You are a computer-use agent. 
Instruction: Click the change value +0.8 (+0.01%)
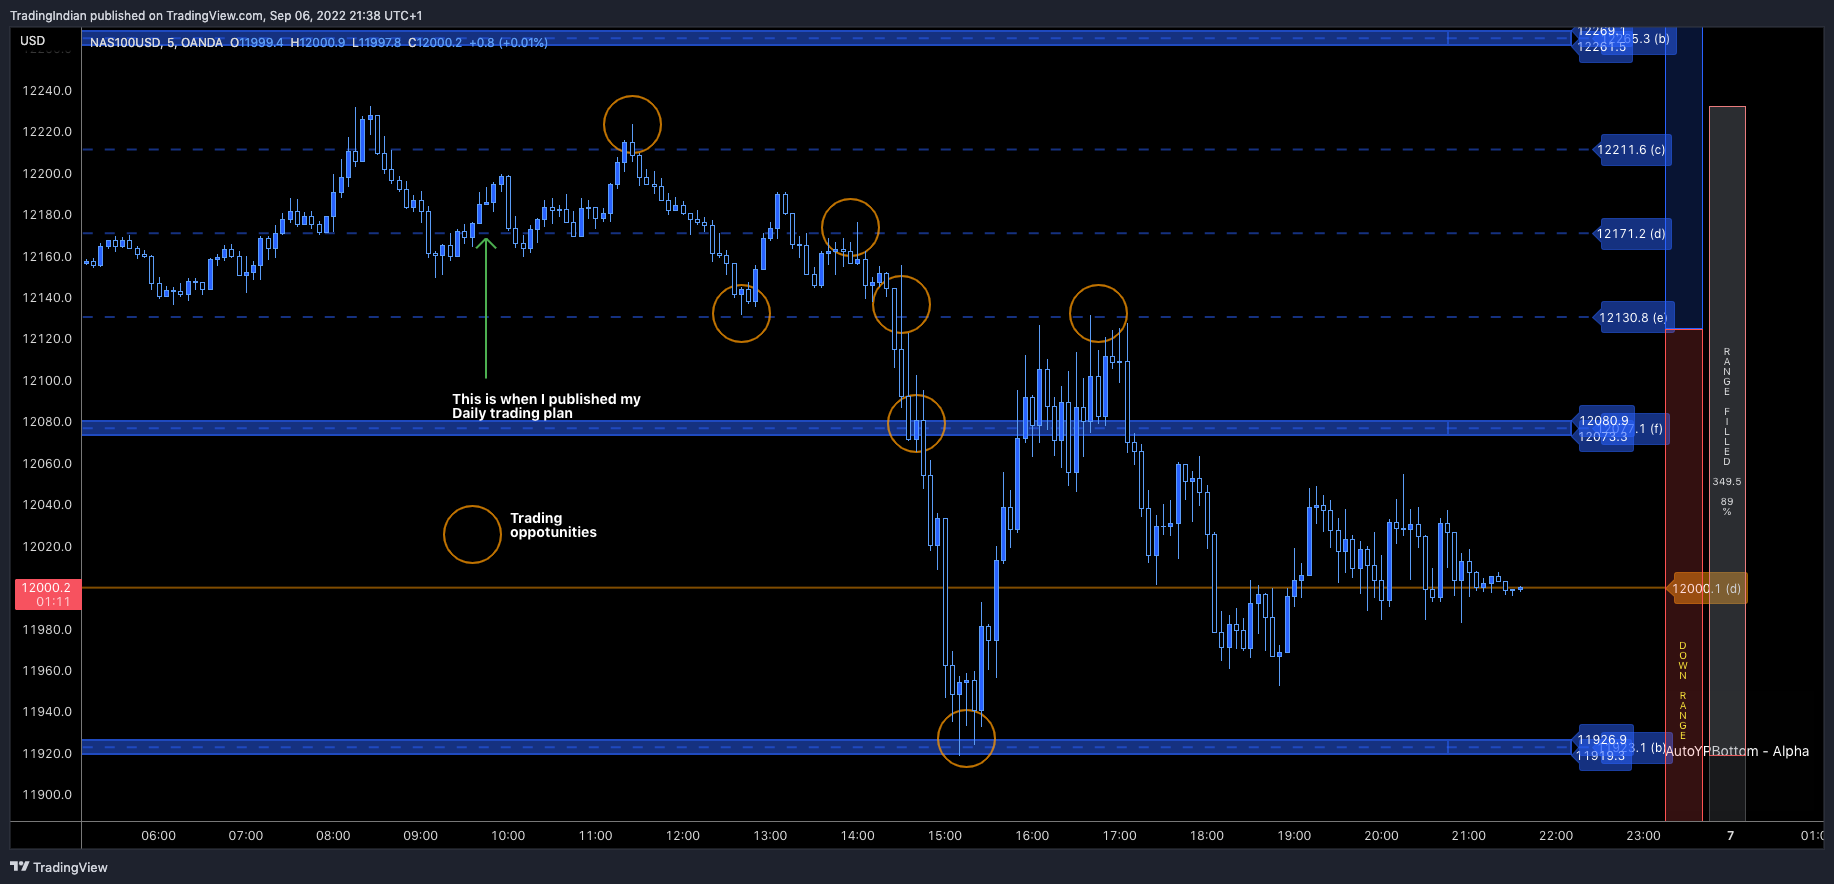[x=508, y=43]
